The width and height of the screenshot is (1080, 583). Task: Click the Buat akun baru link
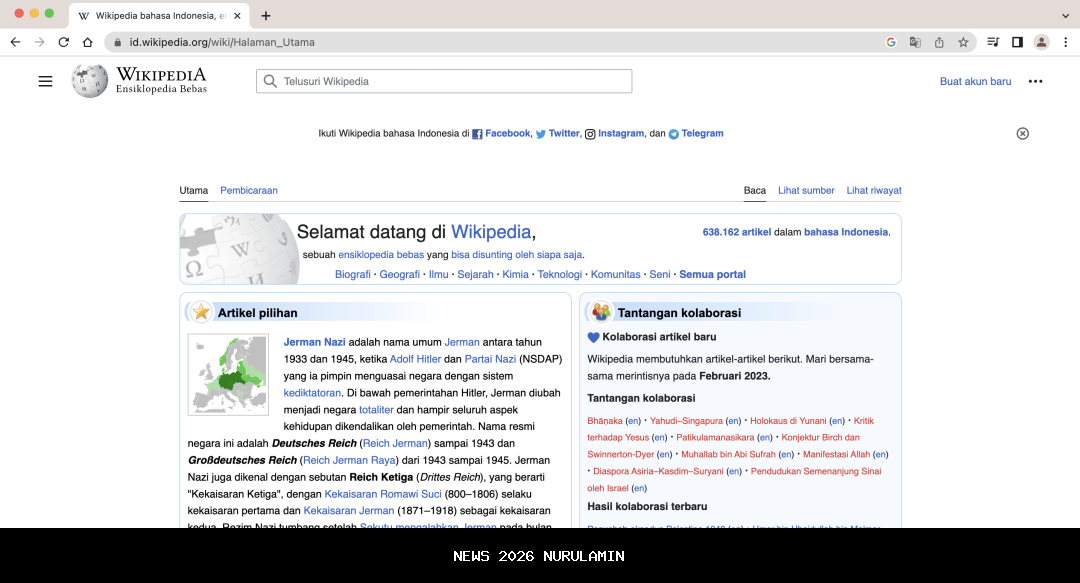[975, 81]
